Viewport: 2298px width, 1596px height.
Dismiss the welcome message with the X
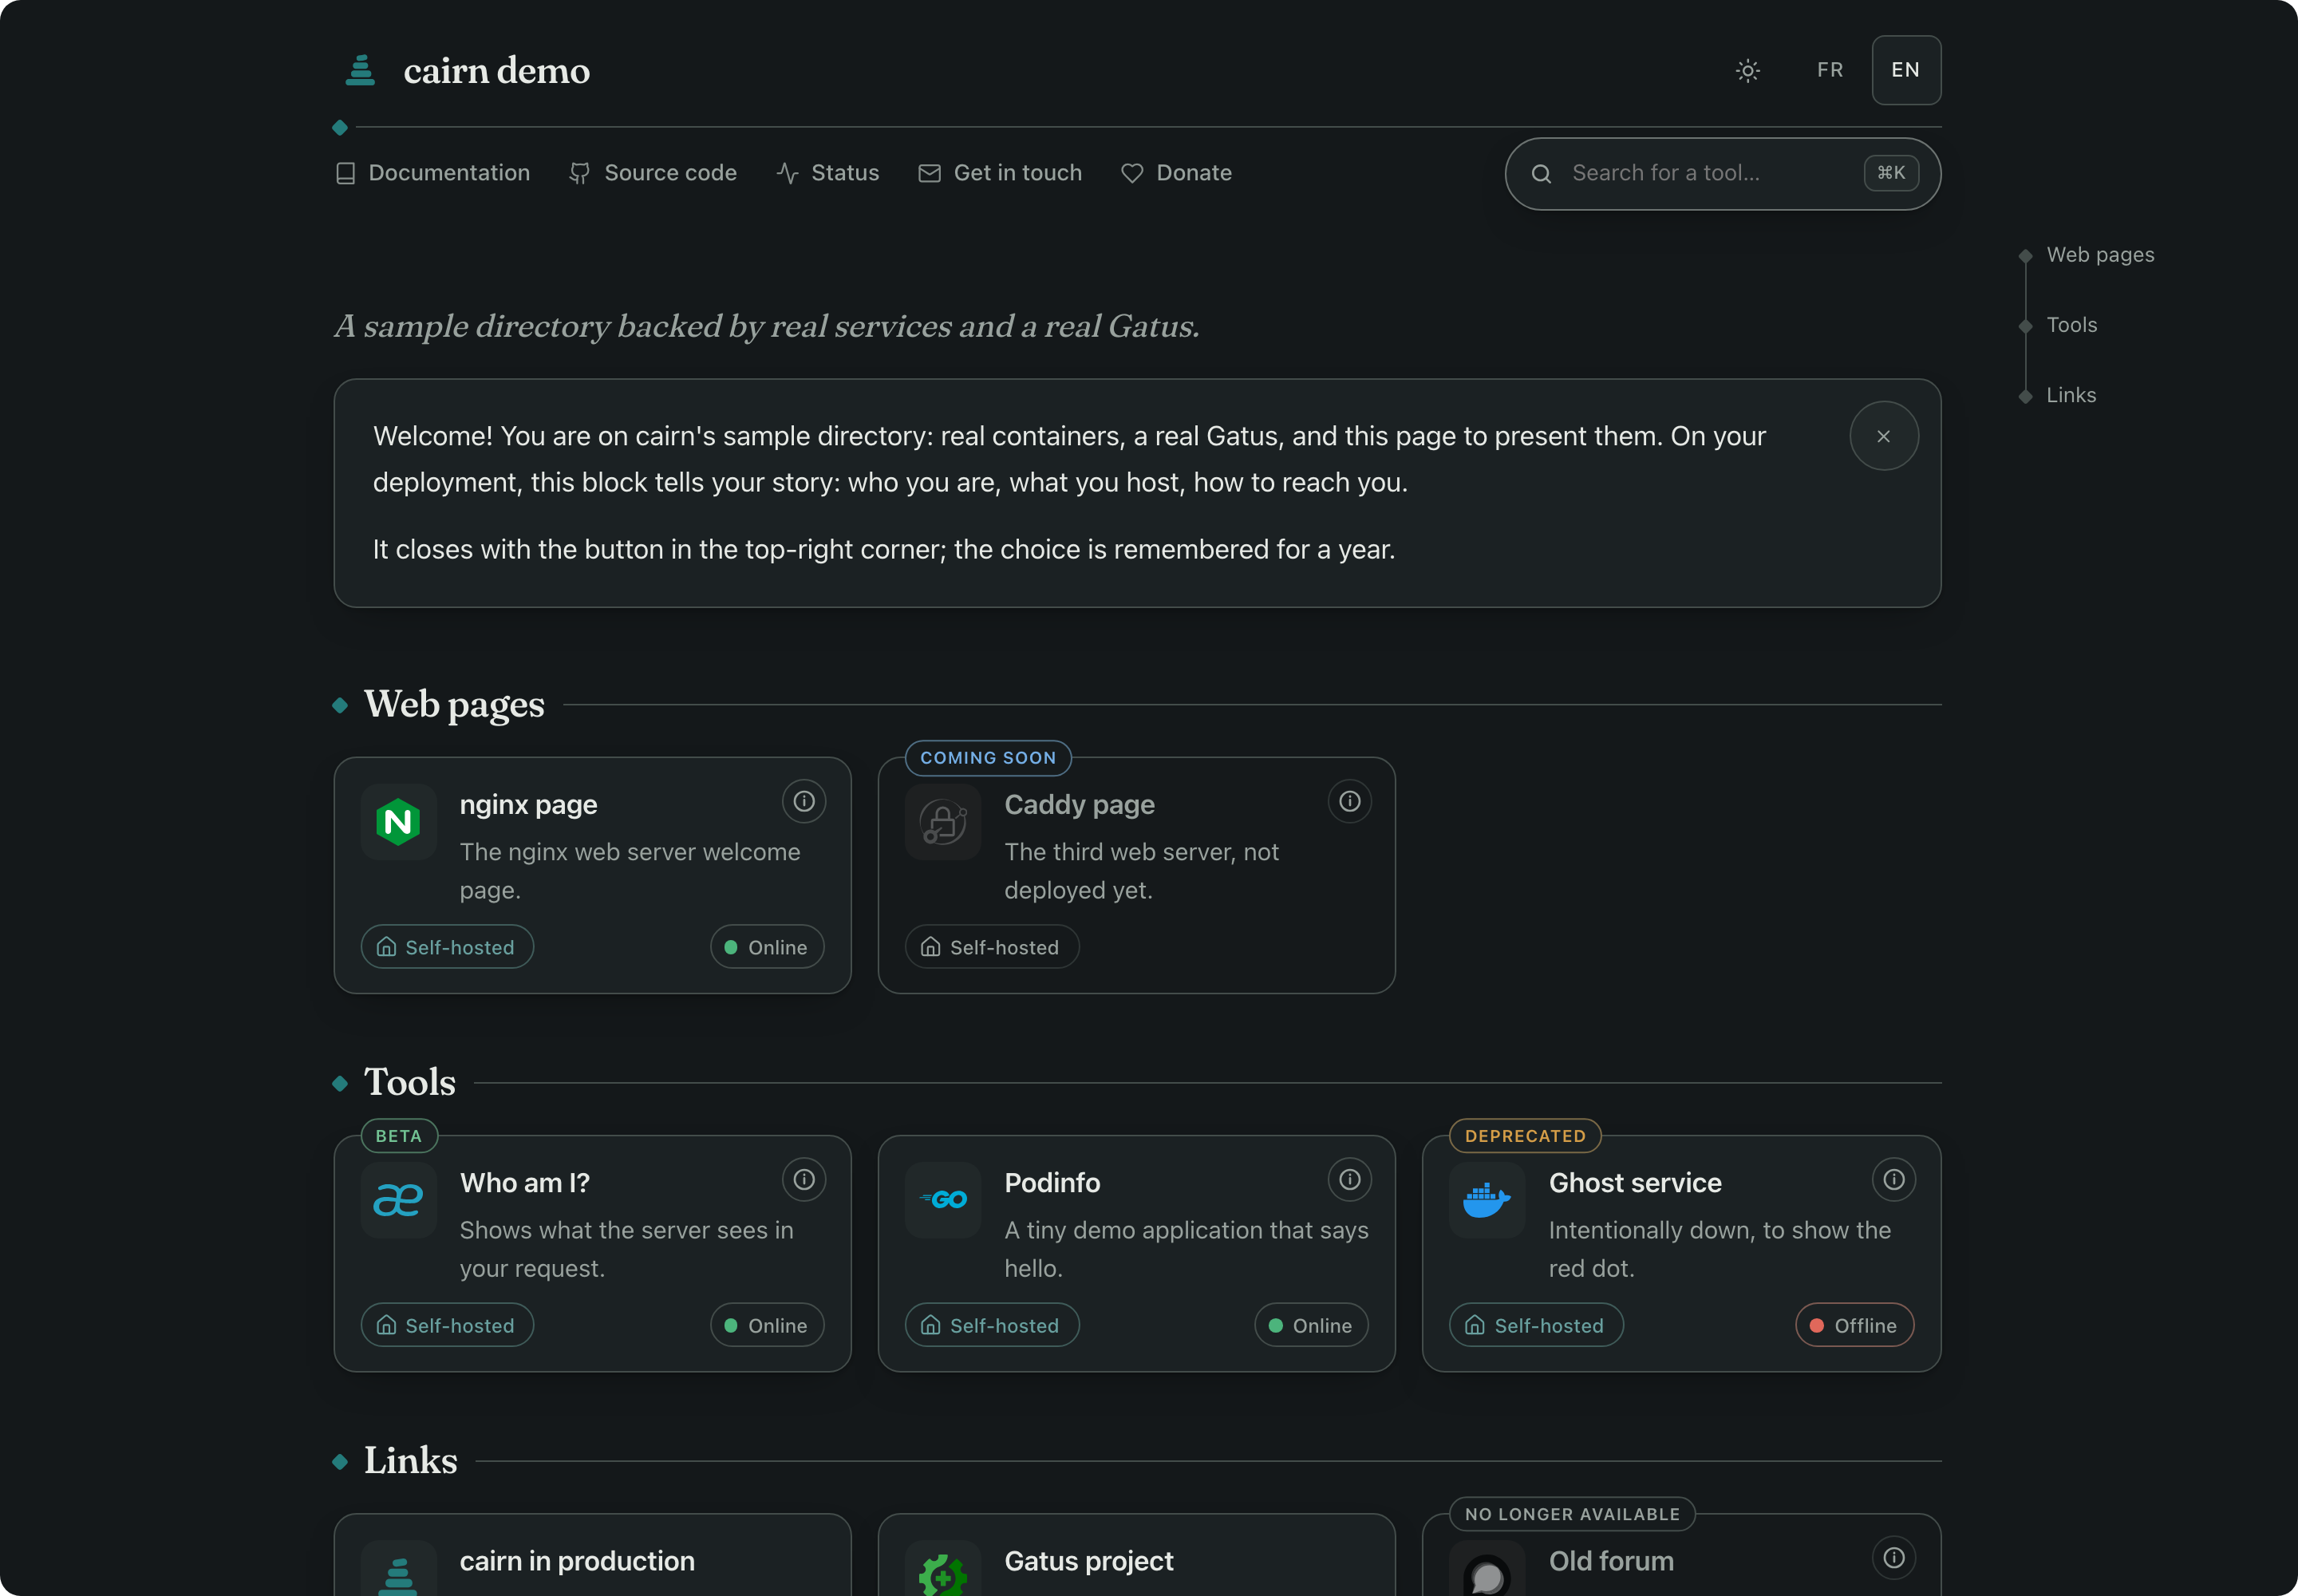(1883, 436)
